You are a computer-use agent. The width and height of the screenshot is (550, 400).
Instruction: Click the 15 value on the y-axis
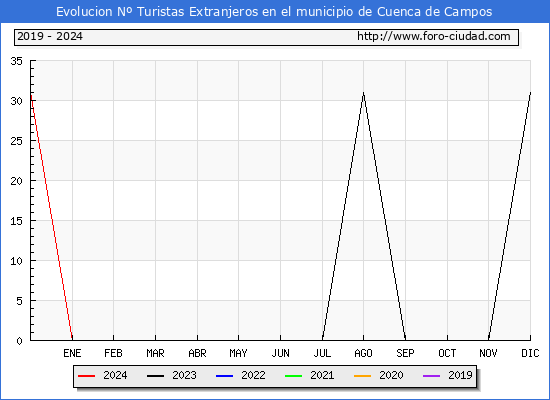[16, 221]
